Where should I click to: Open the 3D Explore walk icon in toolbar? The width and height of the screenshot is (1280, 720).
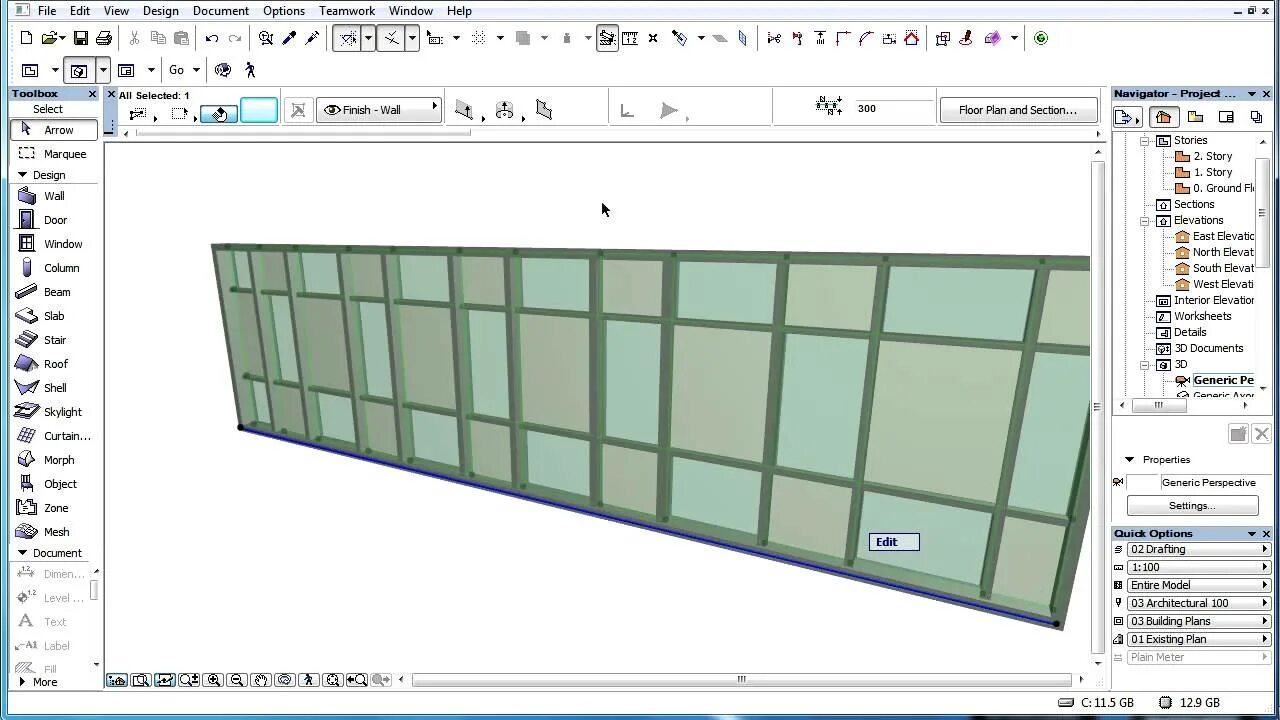250,70
